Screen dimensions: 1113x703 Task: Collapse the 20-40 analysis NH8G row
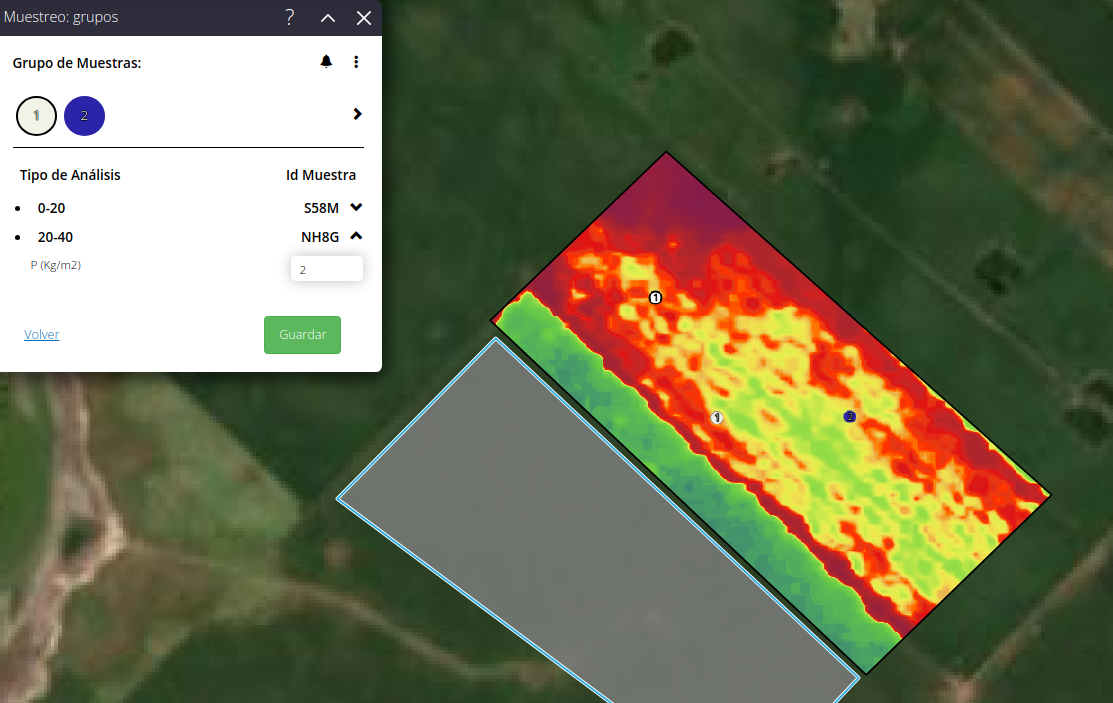click(x=356, y=236)
